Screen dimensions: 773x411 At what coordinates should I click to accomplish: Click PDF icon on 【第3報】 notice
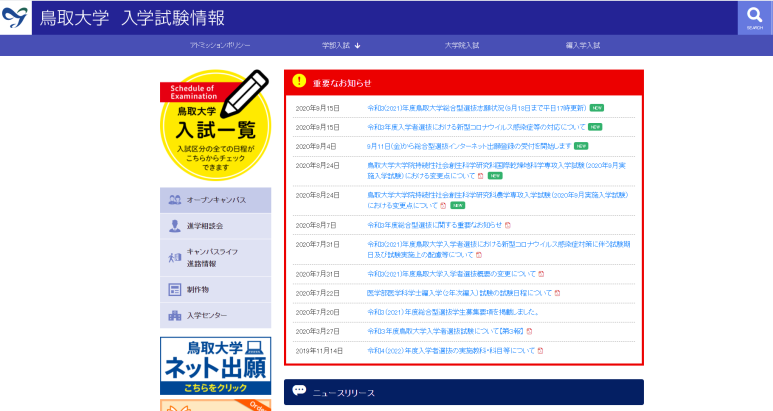[529, 332]
